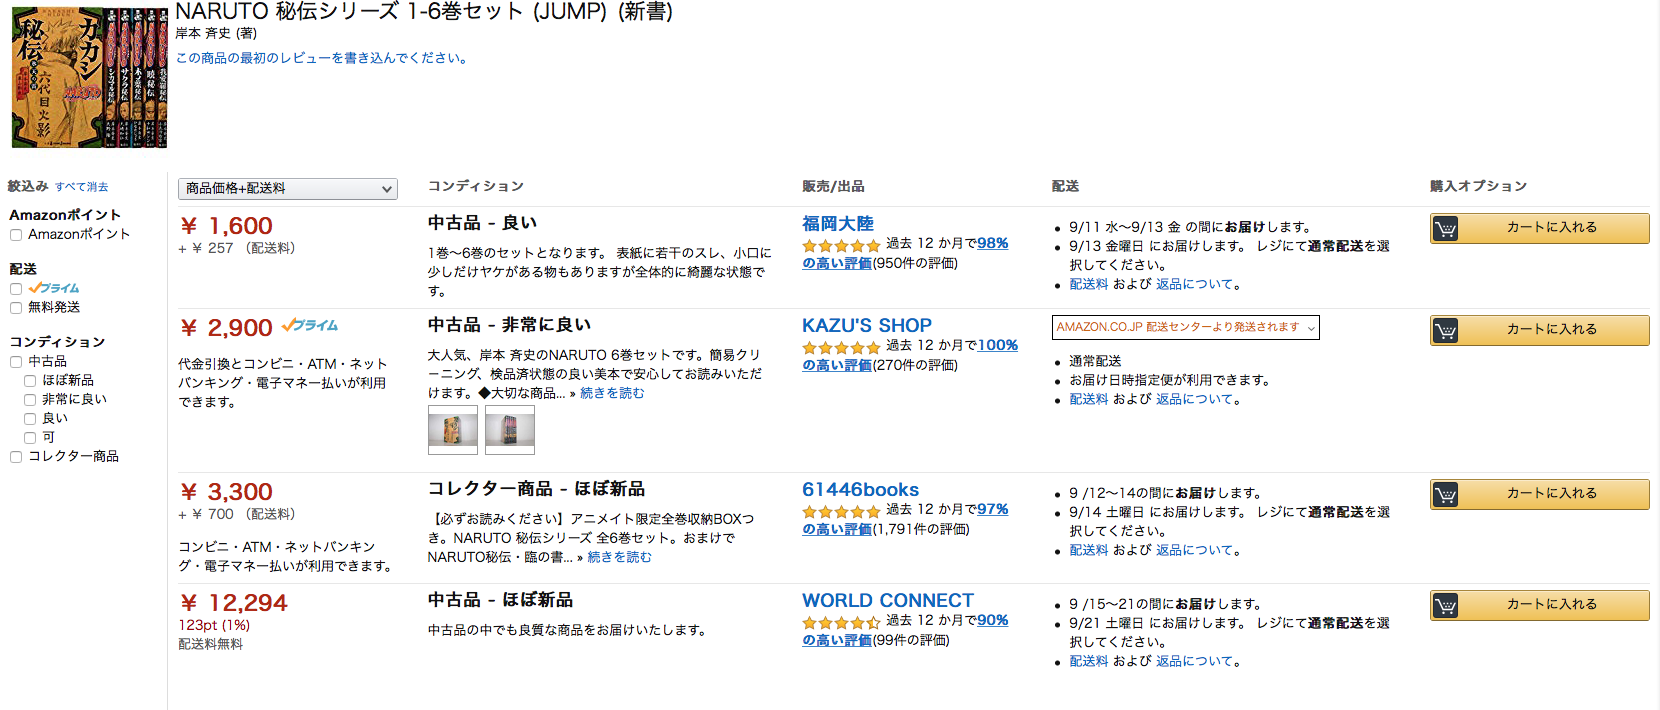Enable the Amazonポイント filter checkbox

coord(16,235)
